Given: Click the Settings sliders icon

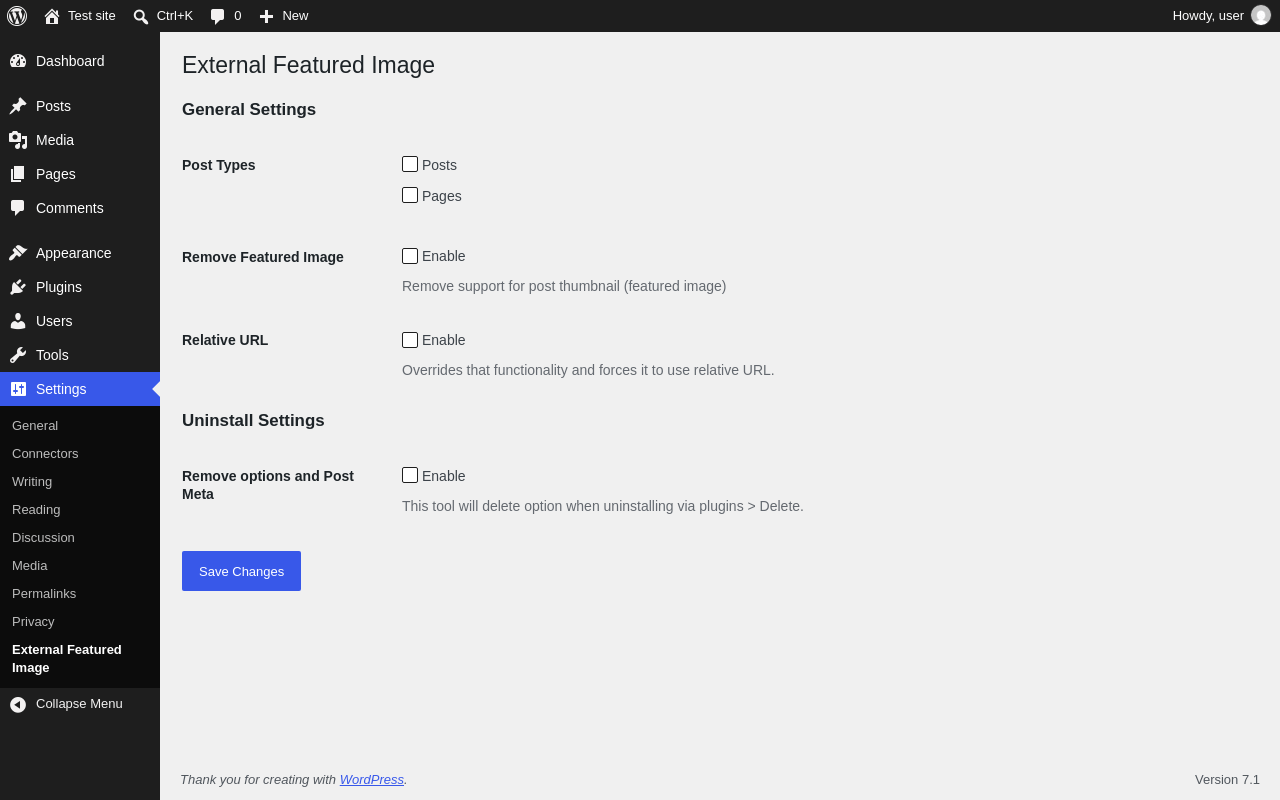Looking at the screenshot, I should pos(18,389).
